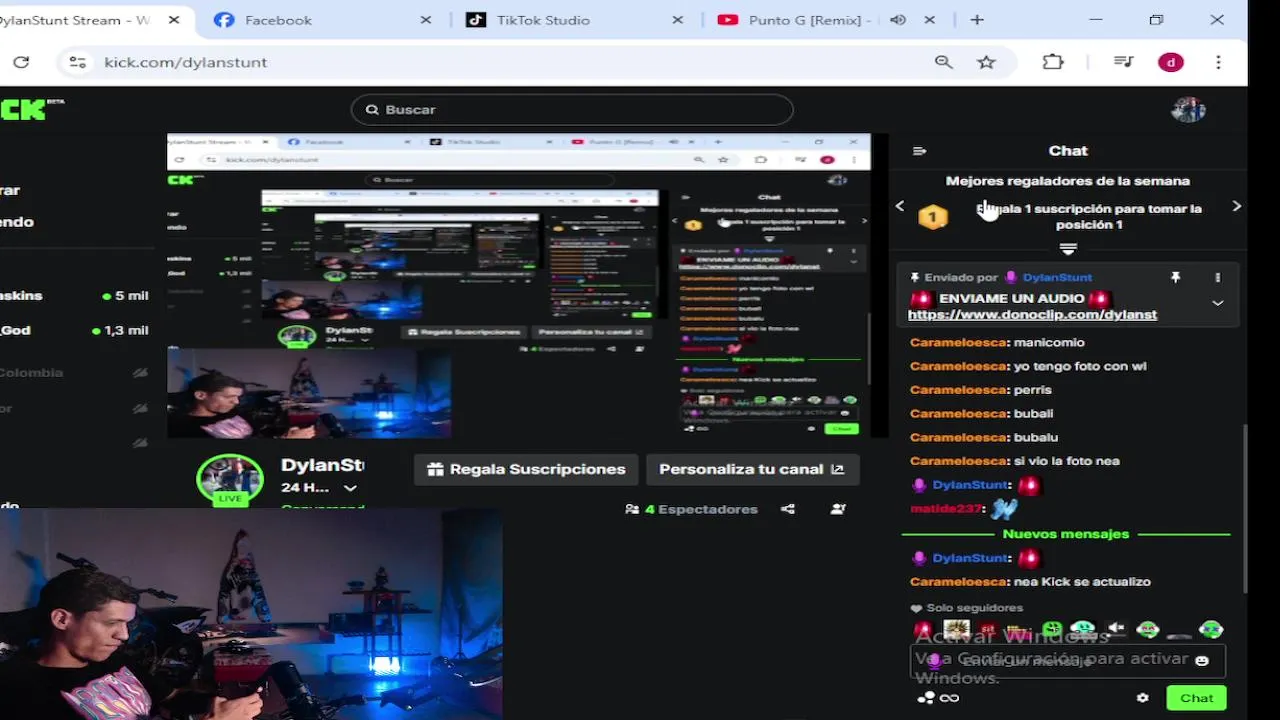This screenshot has width=1280, height=720.
Task: Expand the stream title dropdown next to 24 H...
Action: (350, 488)
